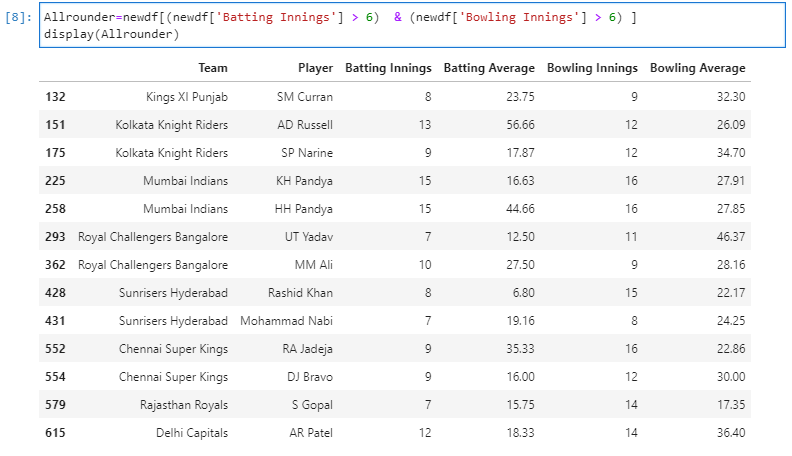
Task: Click batting average 16.00
Action: [x=520, y=377]
